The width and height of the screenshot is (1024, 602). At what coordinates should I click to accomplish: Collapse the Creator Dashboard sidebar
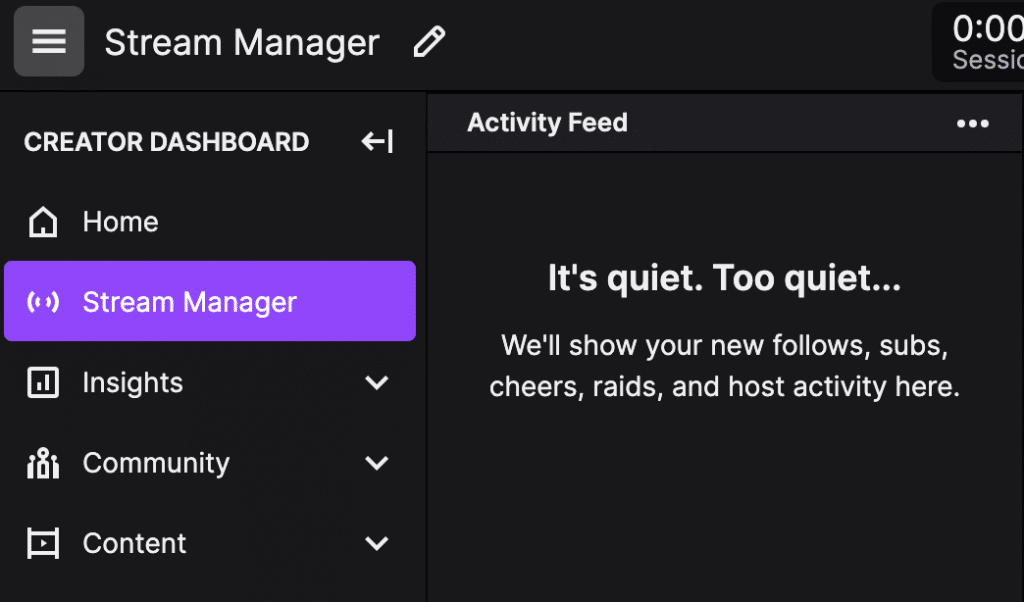pyautogui.click(x=376, y=141)
